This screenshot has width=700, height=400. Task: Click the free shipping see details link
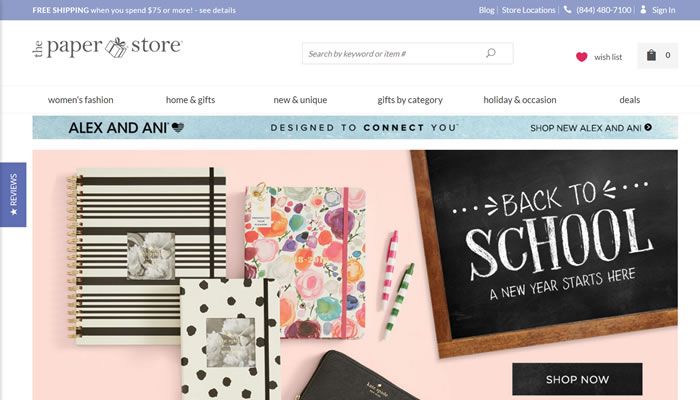pos(217,10)
